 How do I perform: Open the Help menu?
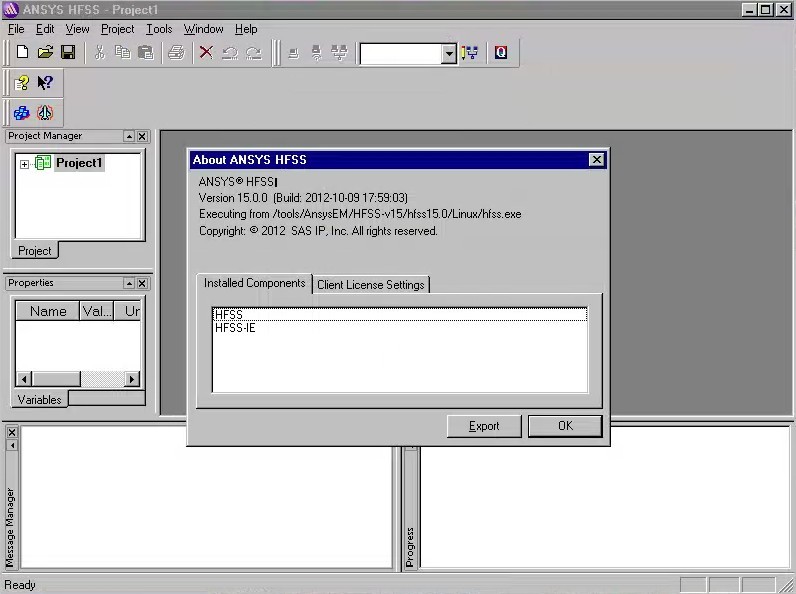click(x=246, y=29)
